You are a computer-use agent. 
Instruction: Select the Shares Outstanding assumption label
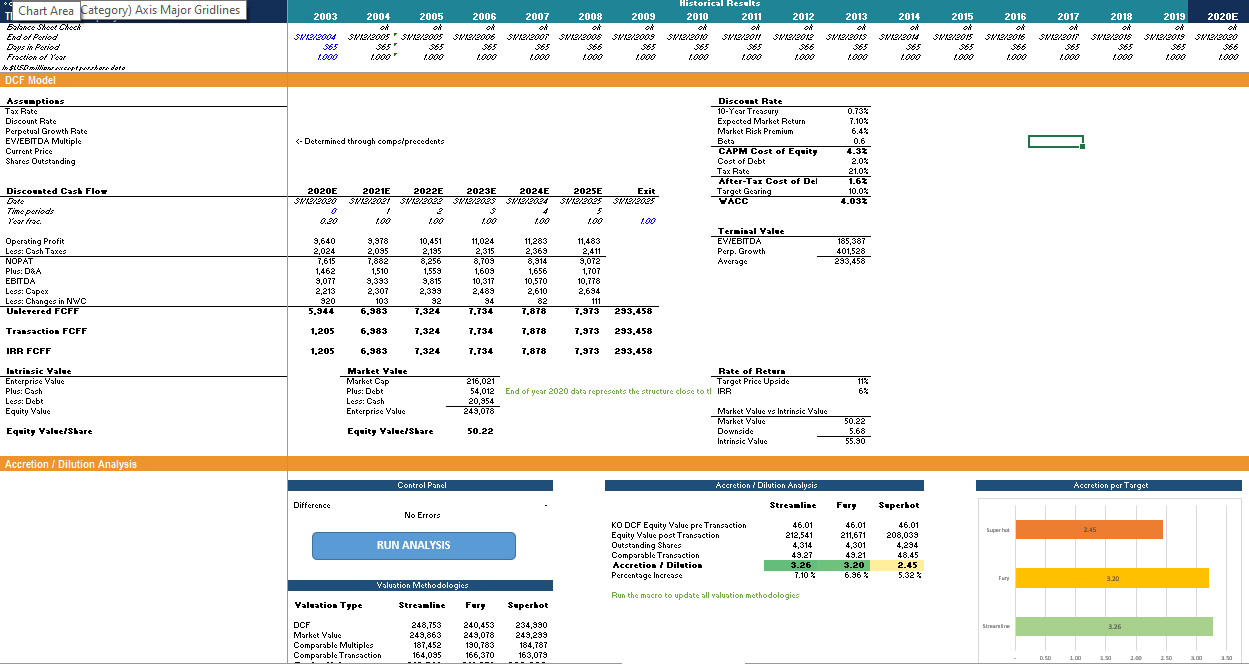[38, 161]
